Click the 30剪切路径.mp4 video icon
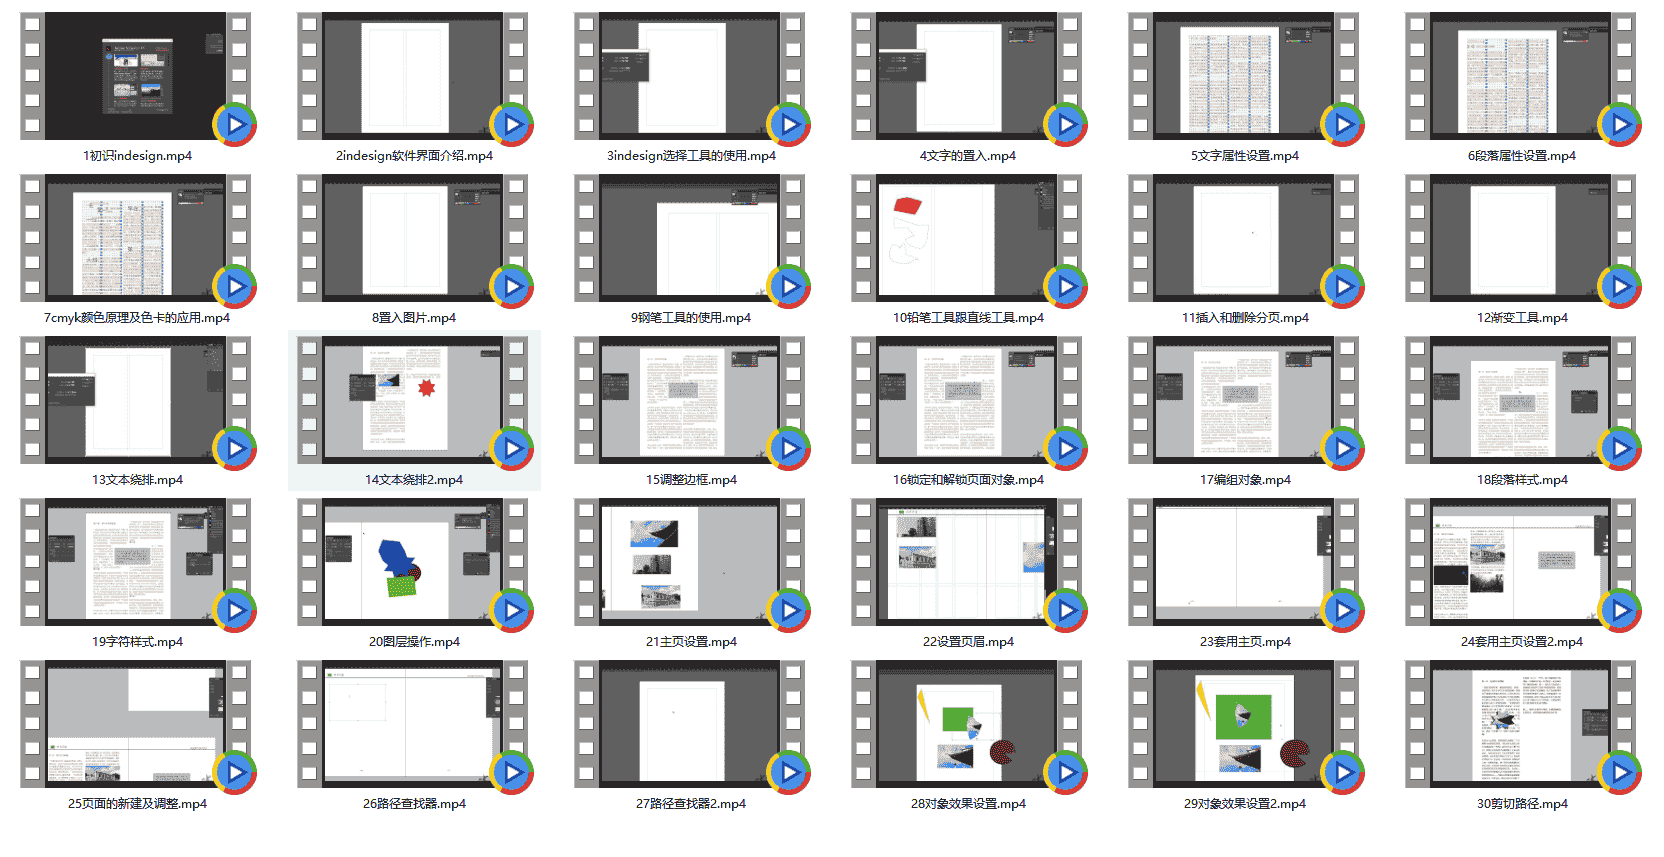Image resolution: width=1664 pixels, height=857 pixels. click(1522, 725)
